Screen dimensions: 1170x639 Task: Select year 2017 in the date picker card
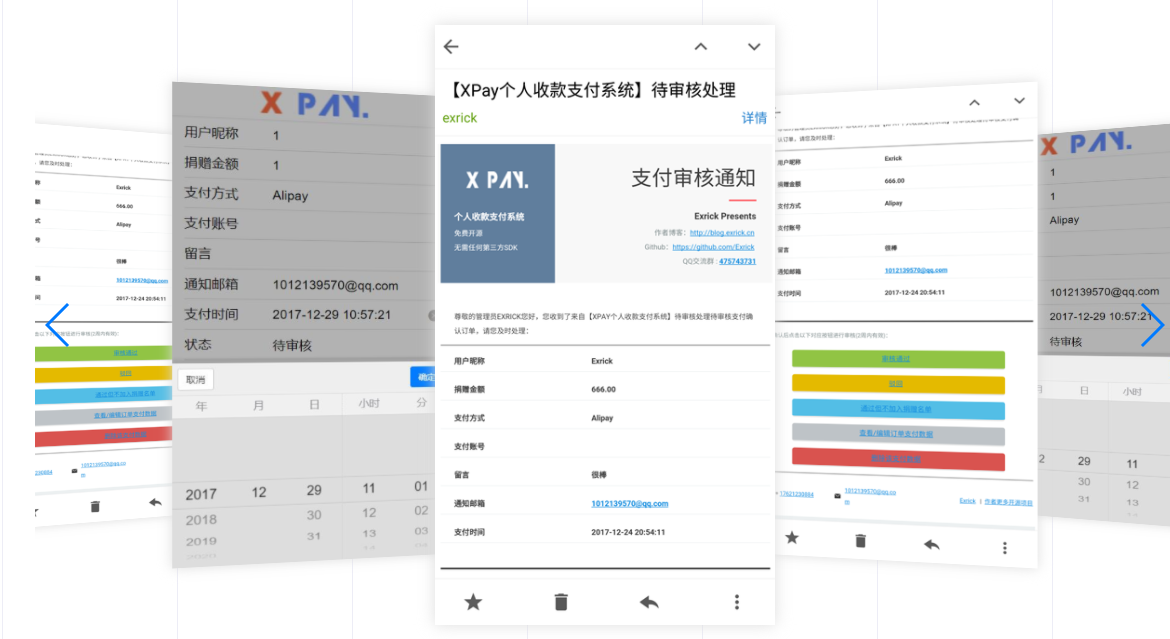click(x=201, y=494)
